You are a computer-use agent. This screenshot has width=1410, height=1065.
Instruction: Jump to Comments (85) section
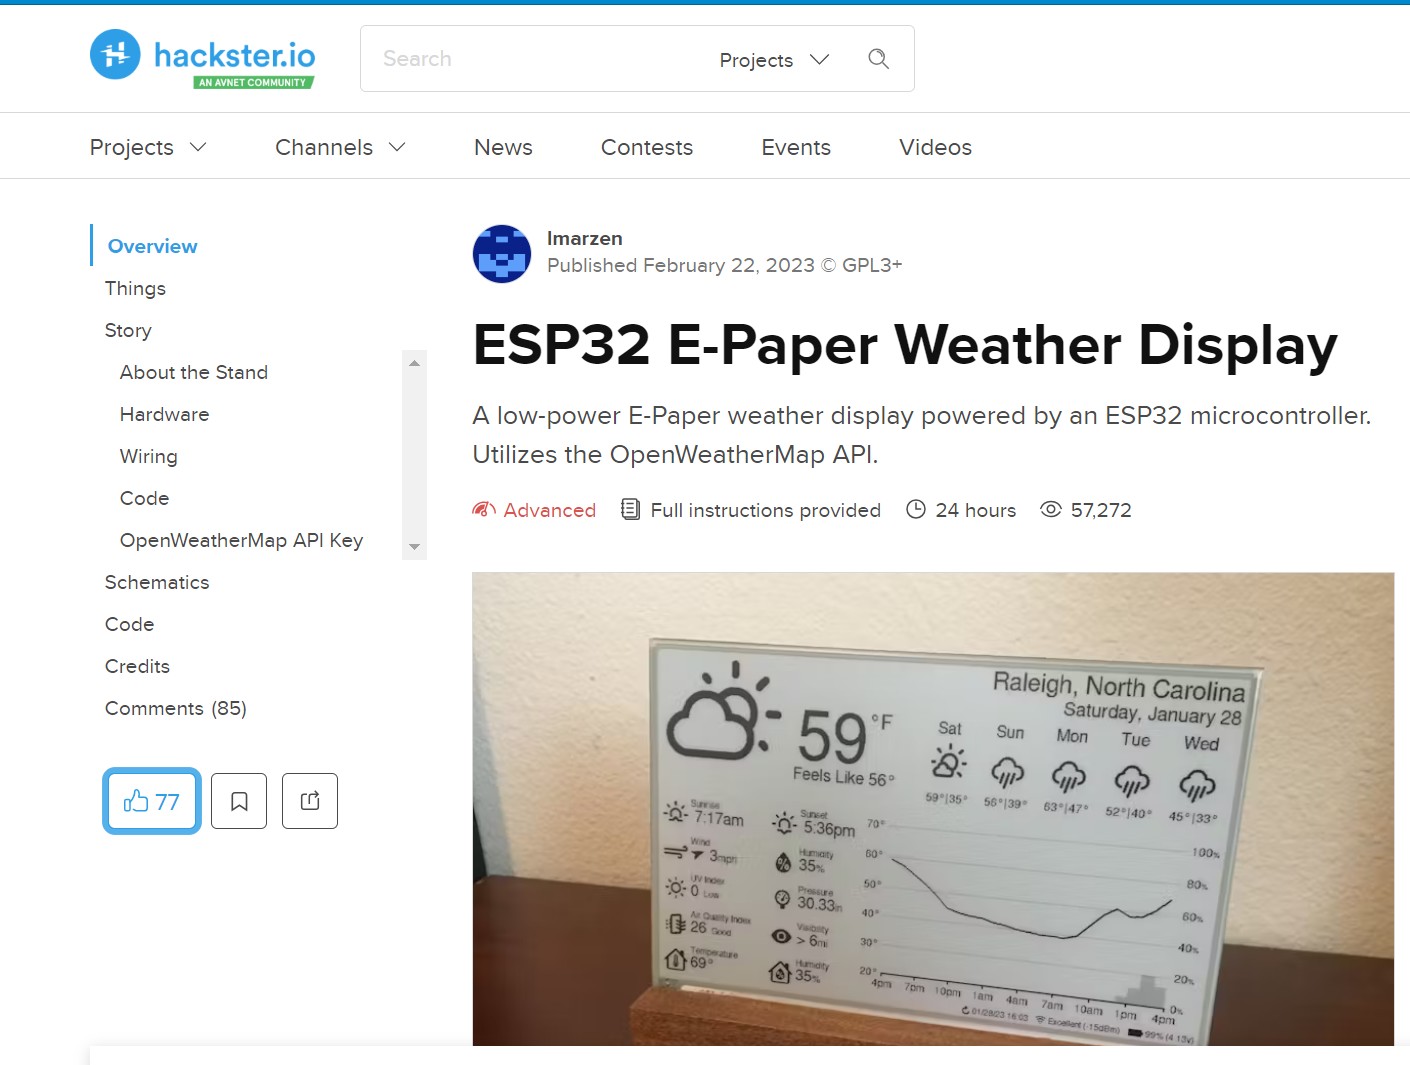pos(175,708)
